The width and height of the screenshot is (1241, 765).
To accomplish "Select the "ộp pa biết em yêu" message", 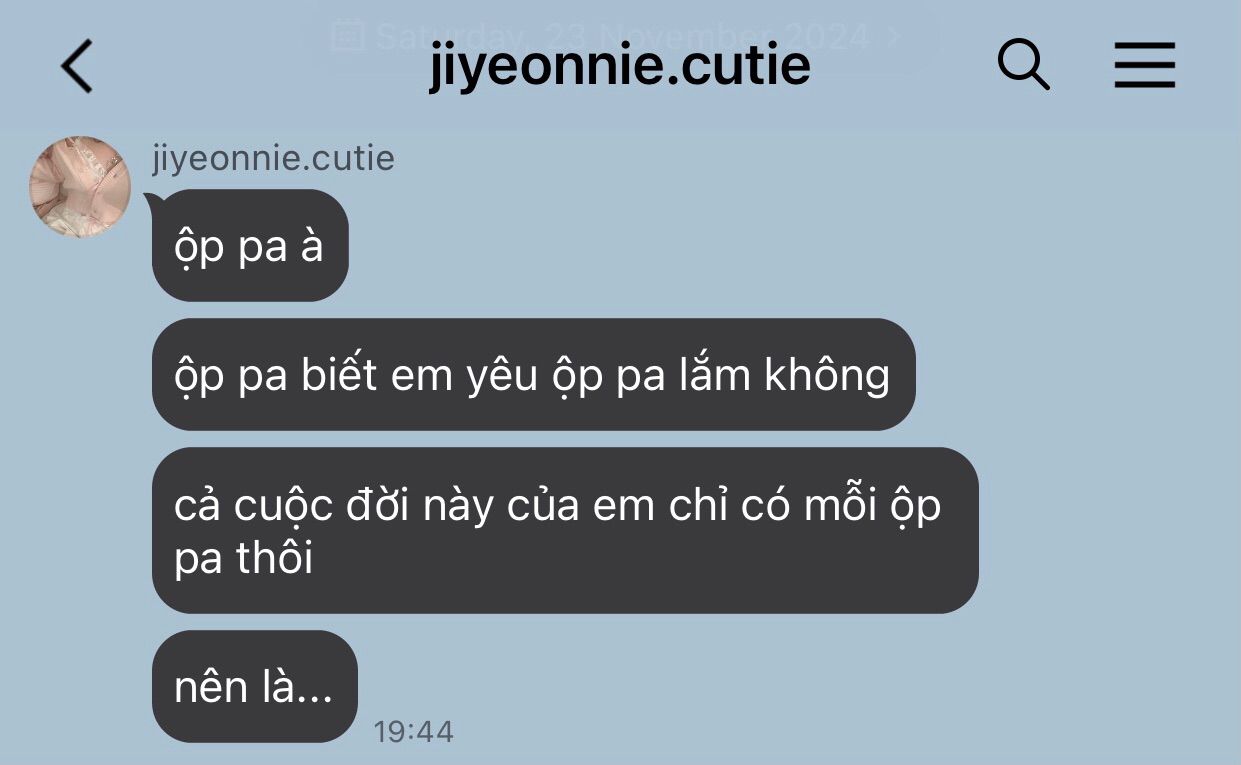I will 533,375.
